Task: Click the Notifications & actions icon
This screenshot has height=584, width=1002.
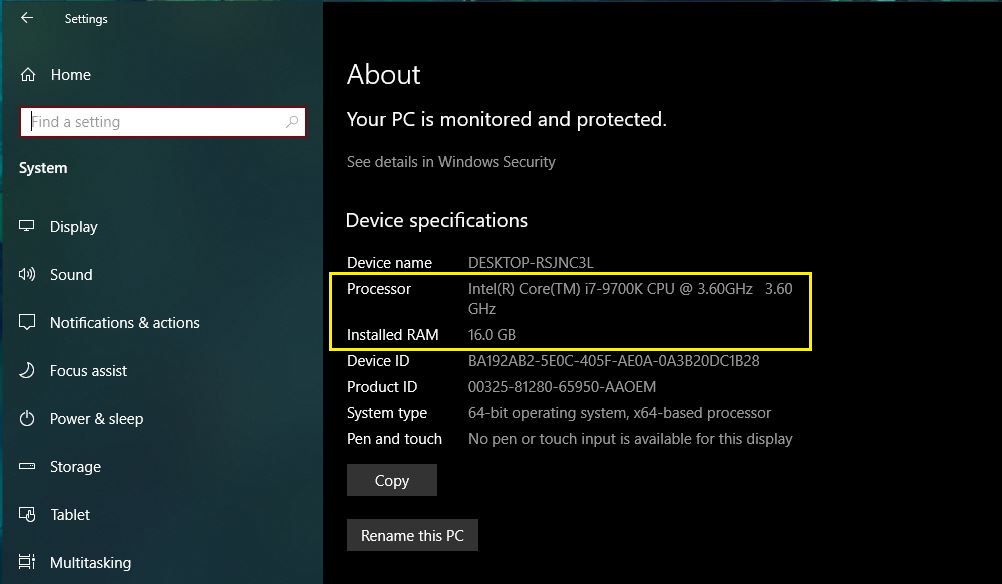Action: click(x=28, y=323)
